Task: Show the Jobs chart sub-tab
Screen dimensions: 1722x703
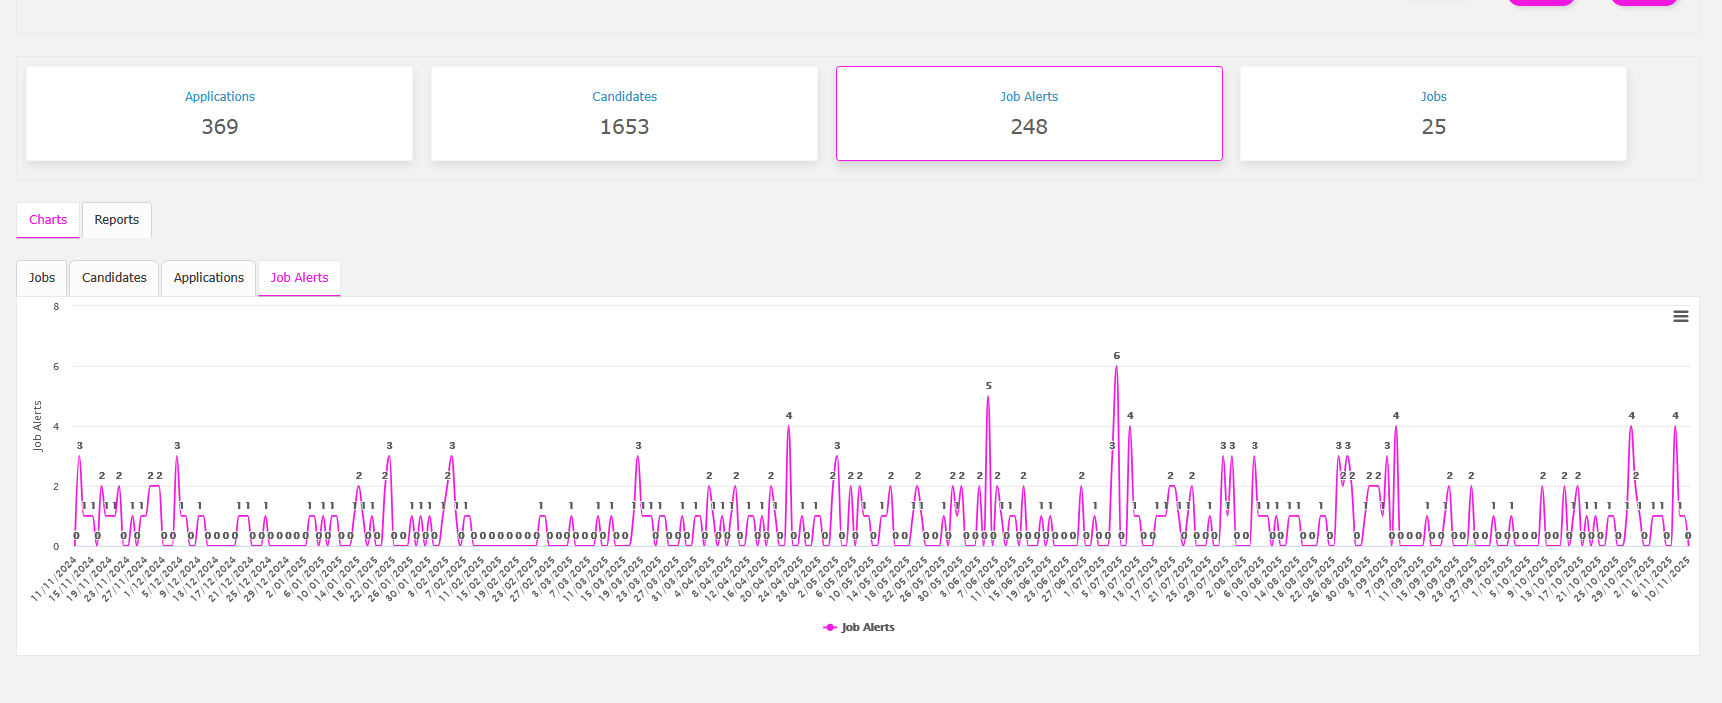Action: (42, 278)
